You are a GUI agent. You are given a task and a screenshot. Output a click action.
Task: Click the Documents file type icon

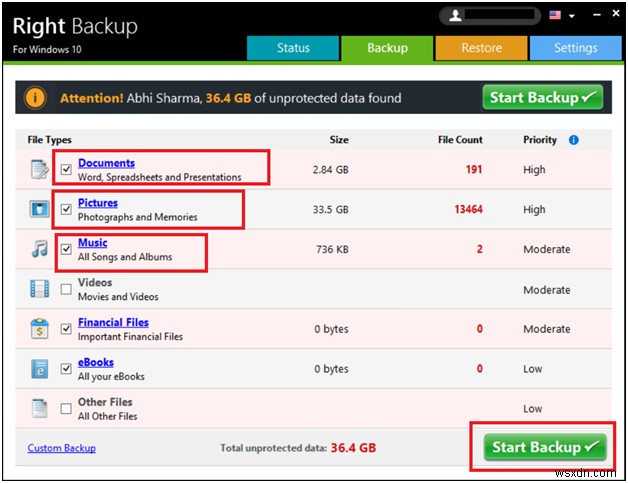pos(40,169)
